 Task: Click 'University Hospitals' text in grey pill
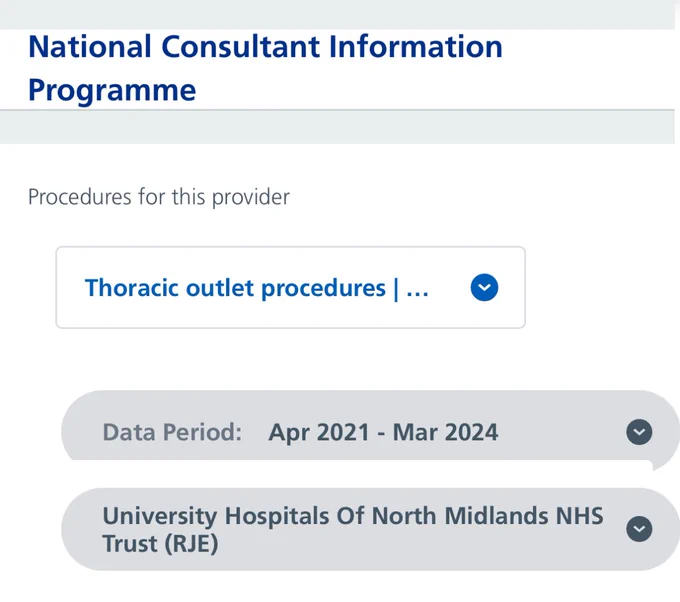point(216,516)
